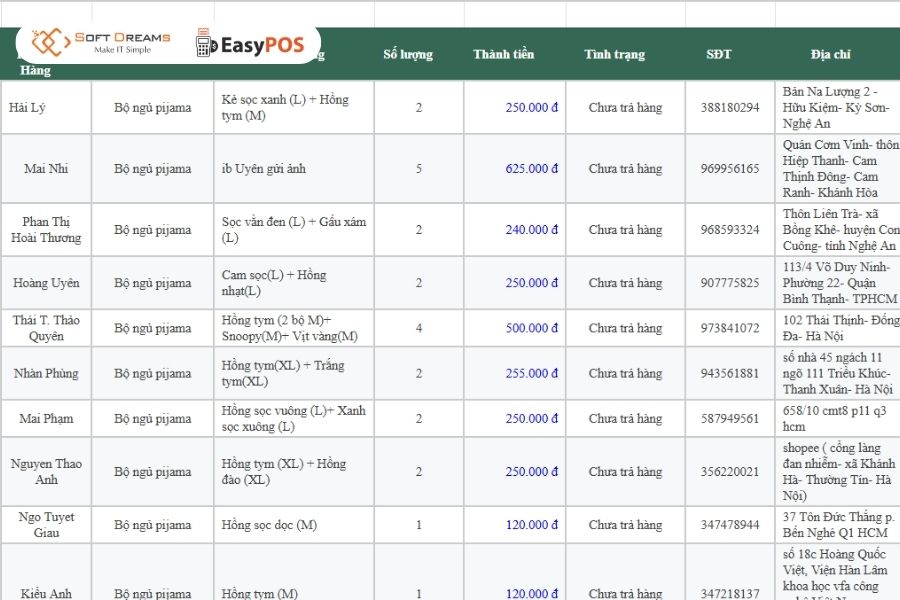900x600 pixels.
Task: Click the product note ib Uyên gửi ảnh
Action: pyautogui.click(x=265, y=168)
